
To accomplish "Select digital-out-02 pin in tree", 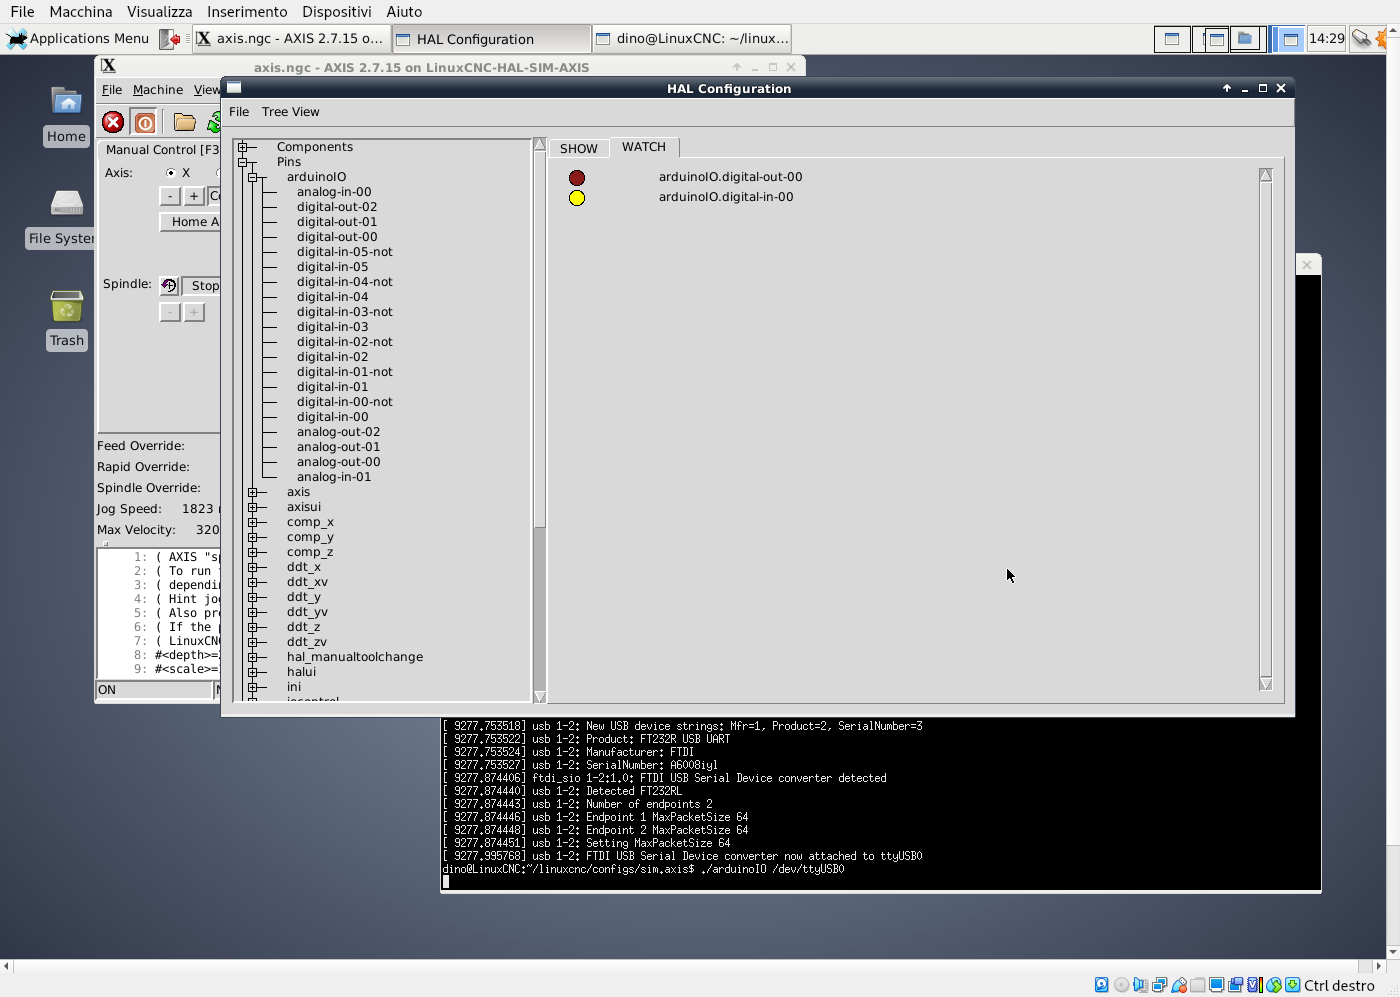I will (337, 207).
